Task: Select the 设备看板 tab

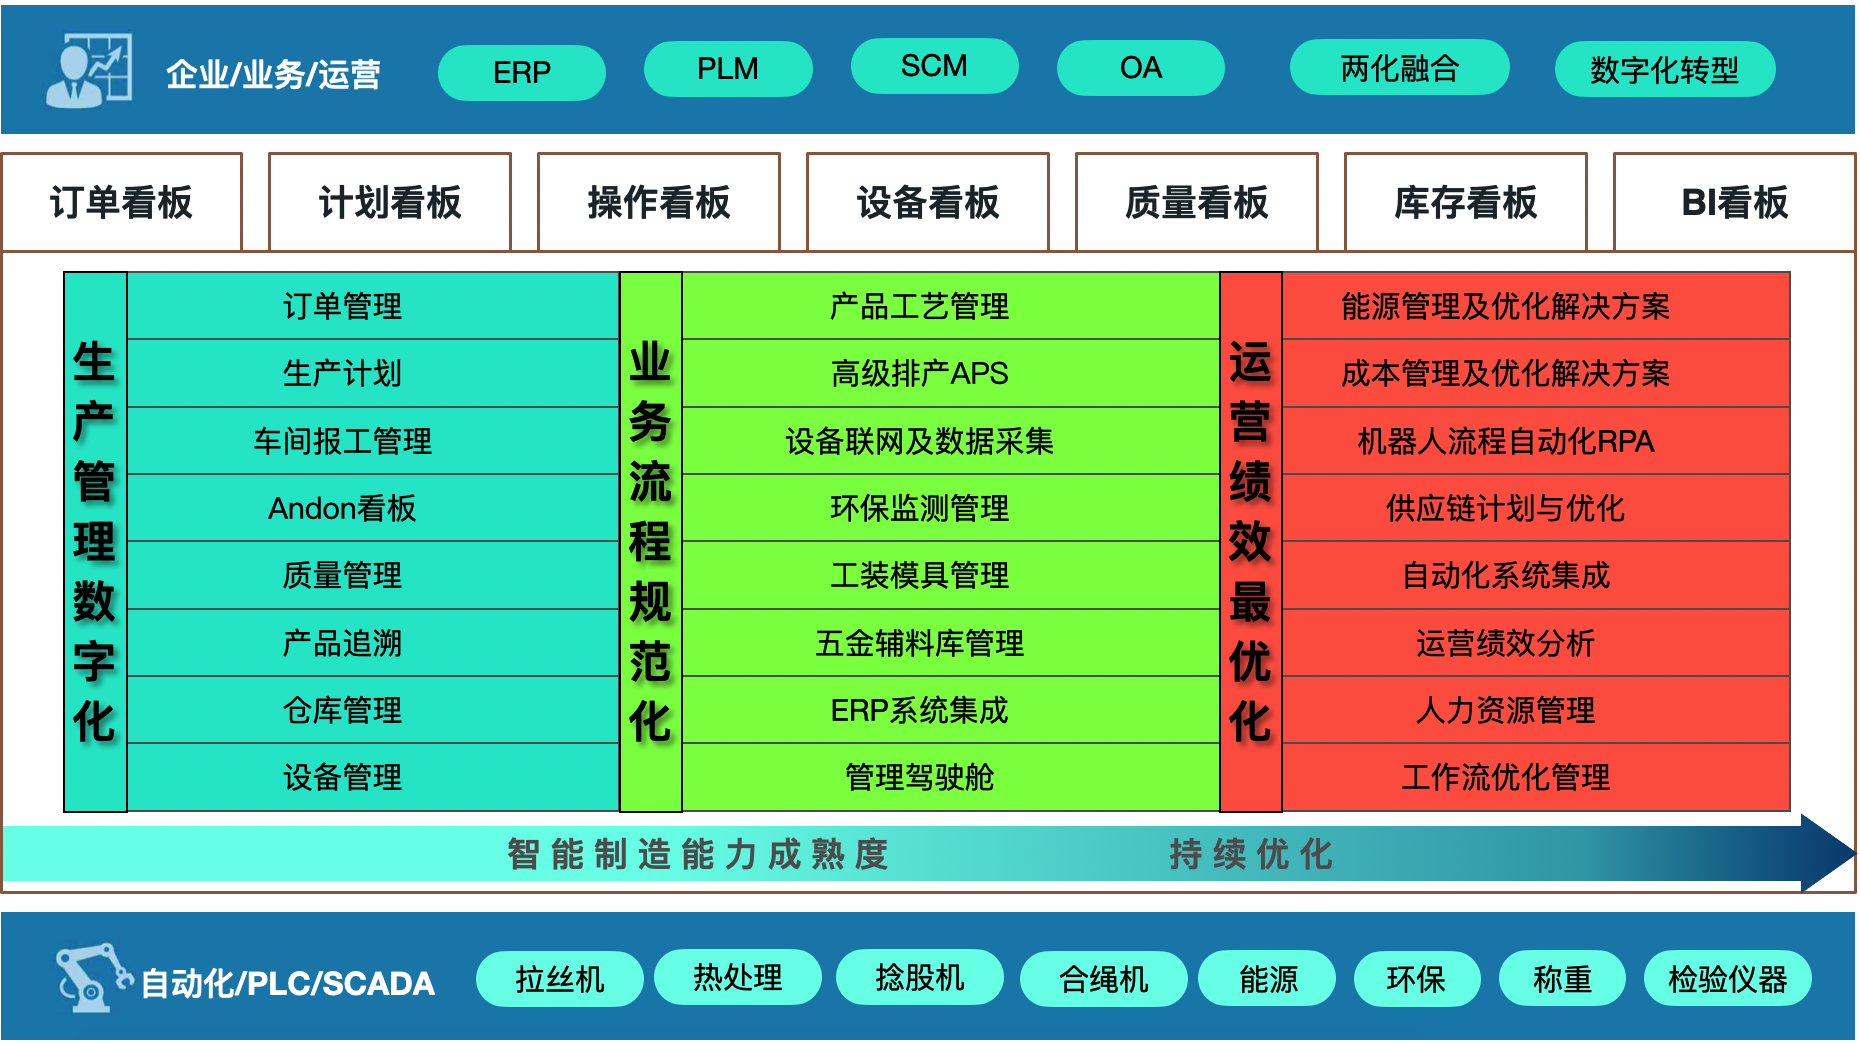Action: point(928,202)
